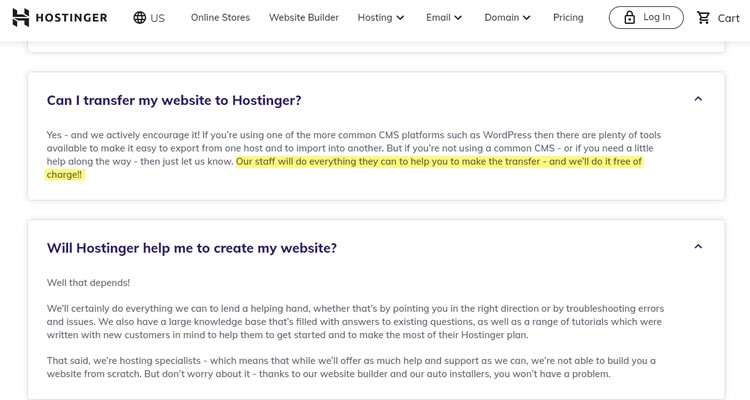Click the 'Well that depends!' text
This screenshot has width=750, height=400.
tap(88, 283)
